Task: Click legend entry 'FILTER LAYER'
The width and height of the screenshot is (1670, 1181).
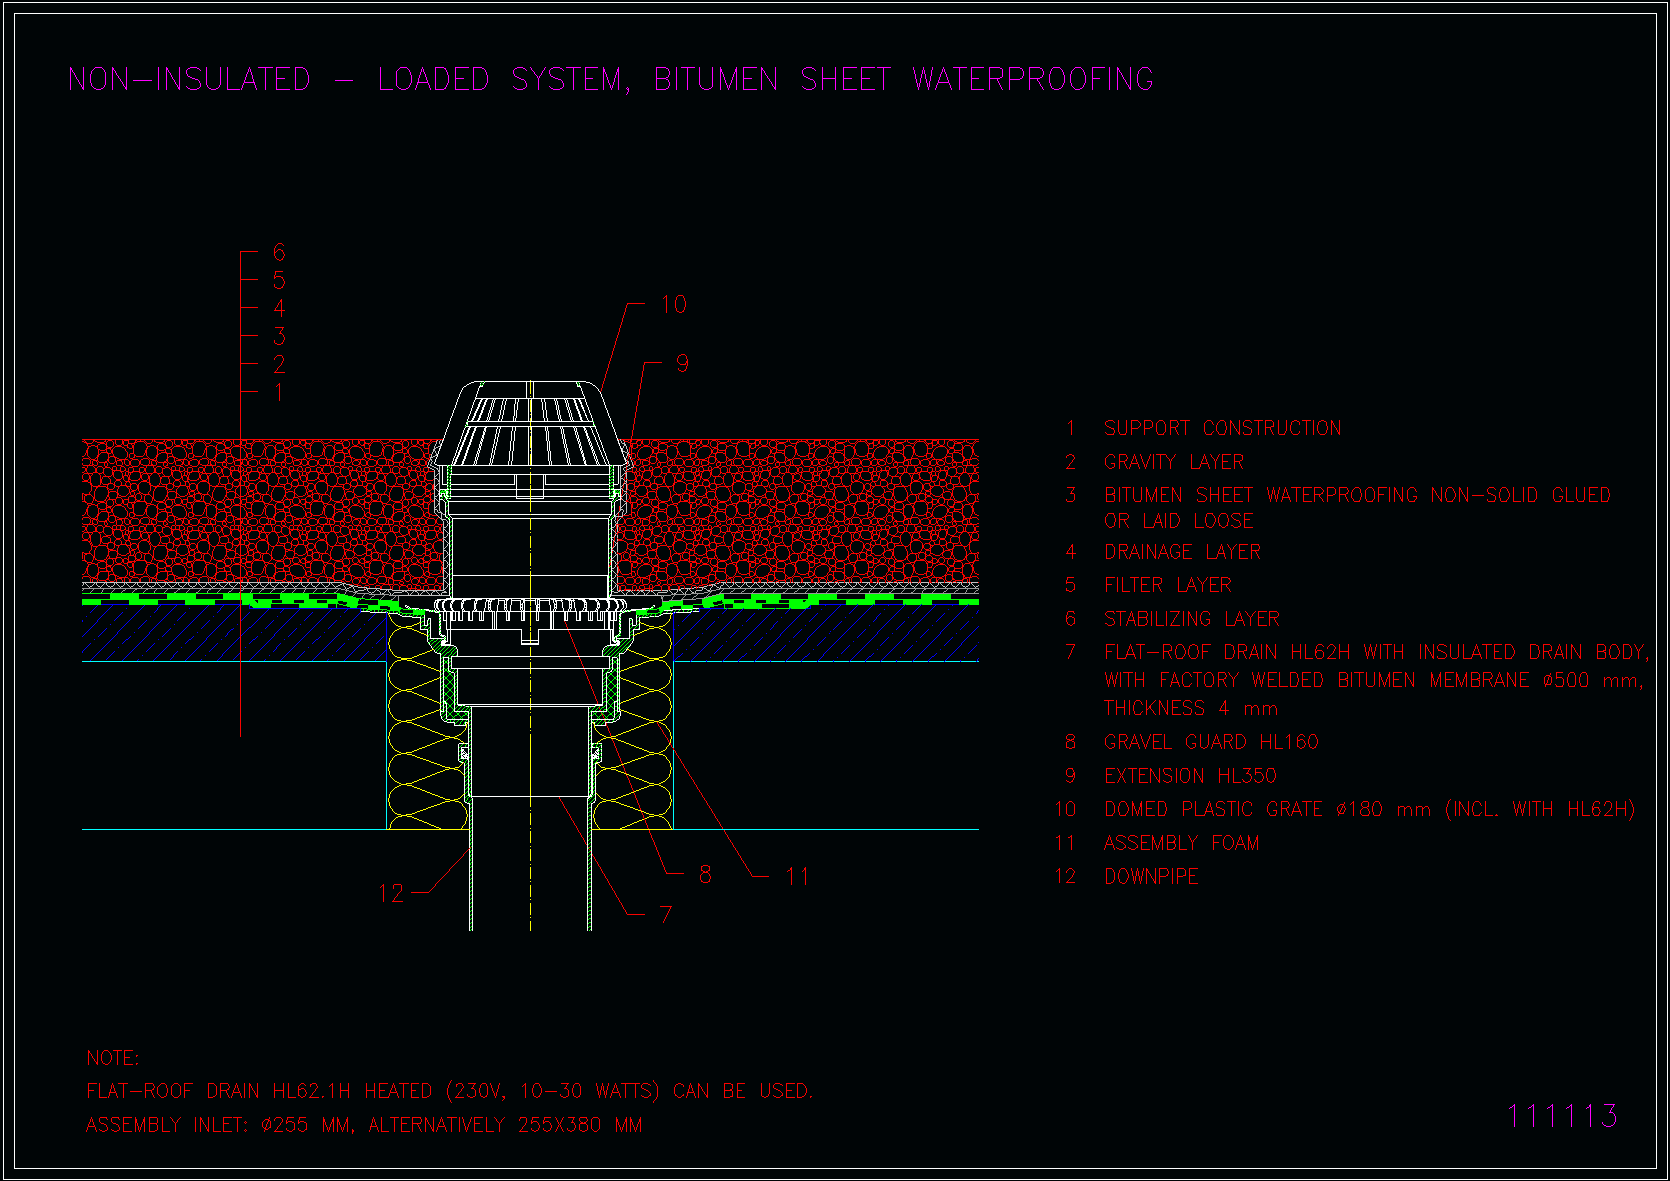Action: click(1167, 585)
